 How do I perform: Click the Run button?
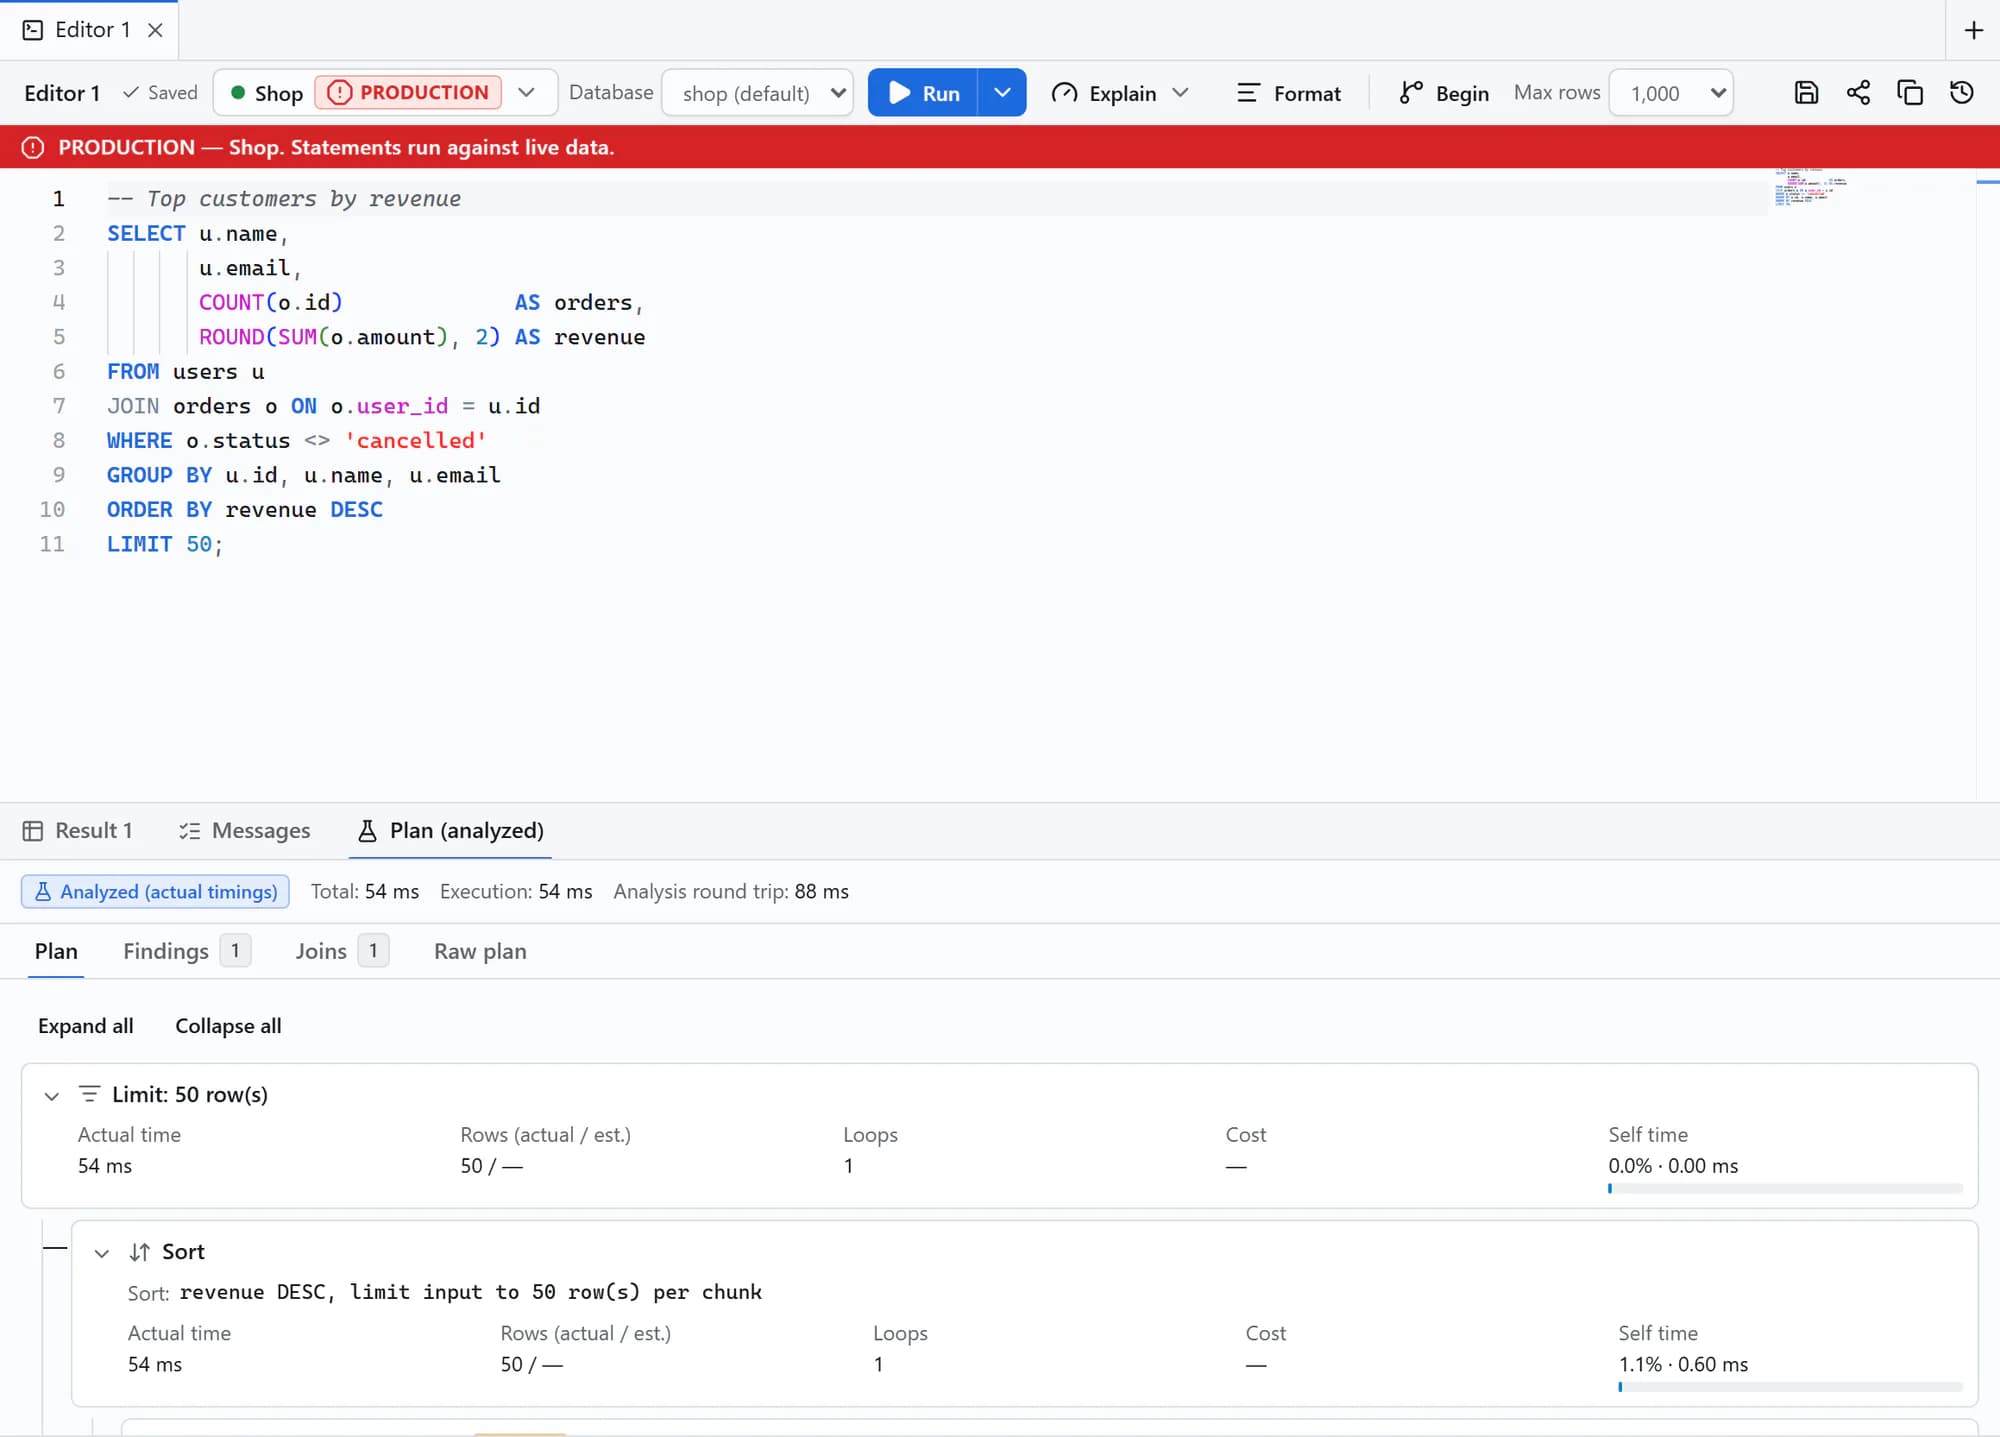click(x=923, y=93)
